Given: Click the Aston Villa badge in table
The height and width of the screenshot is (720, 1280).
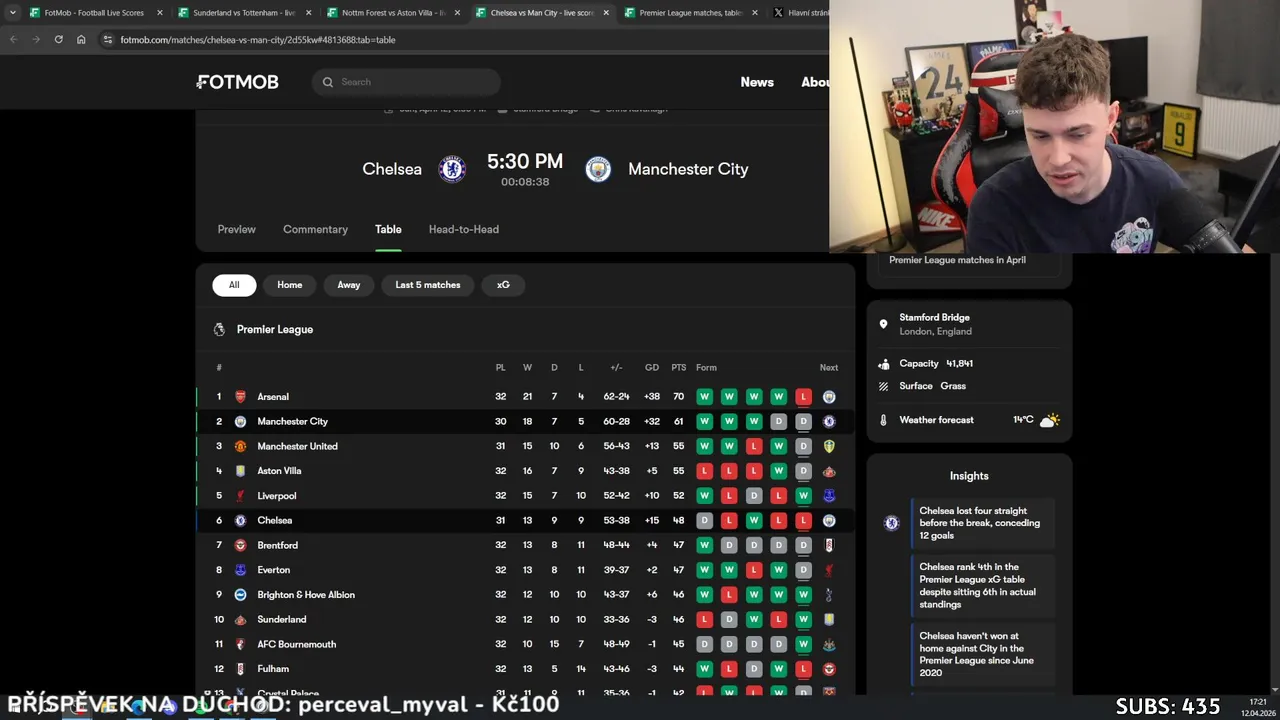Looking at the screenshot, I should pos(240,471).
